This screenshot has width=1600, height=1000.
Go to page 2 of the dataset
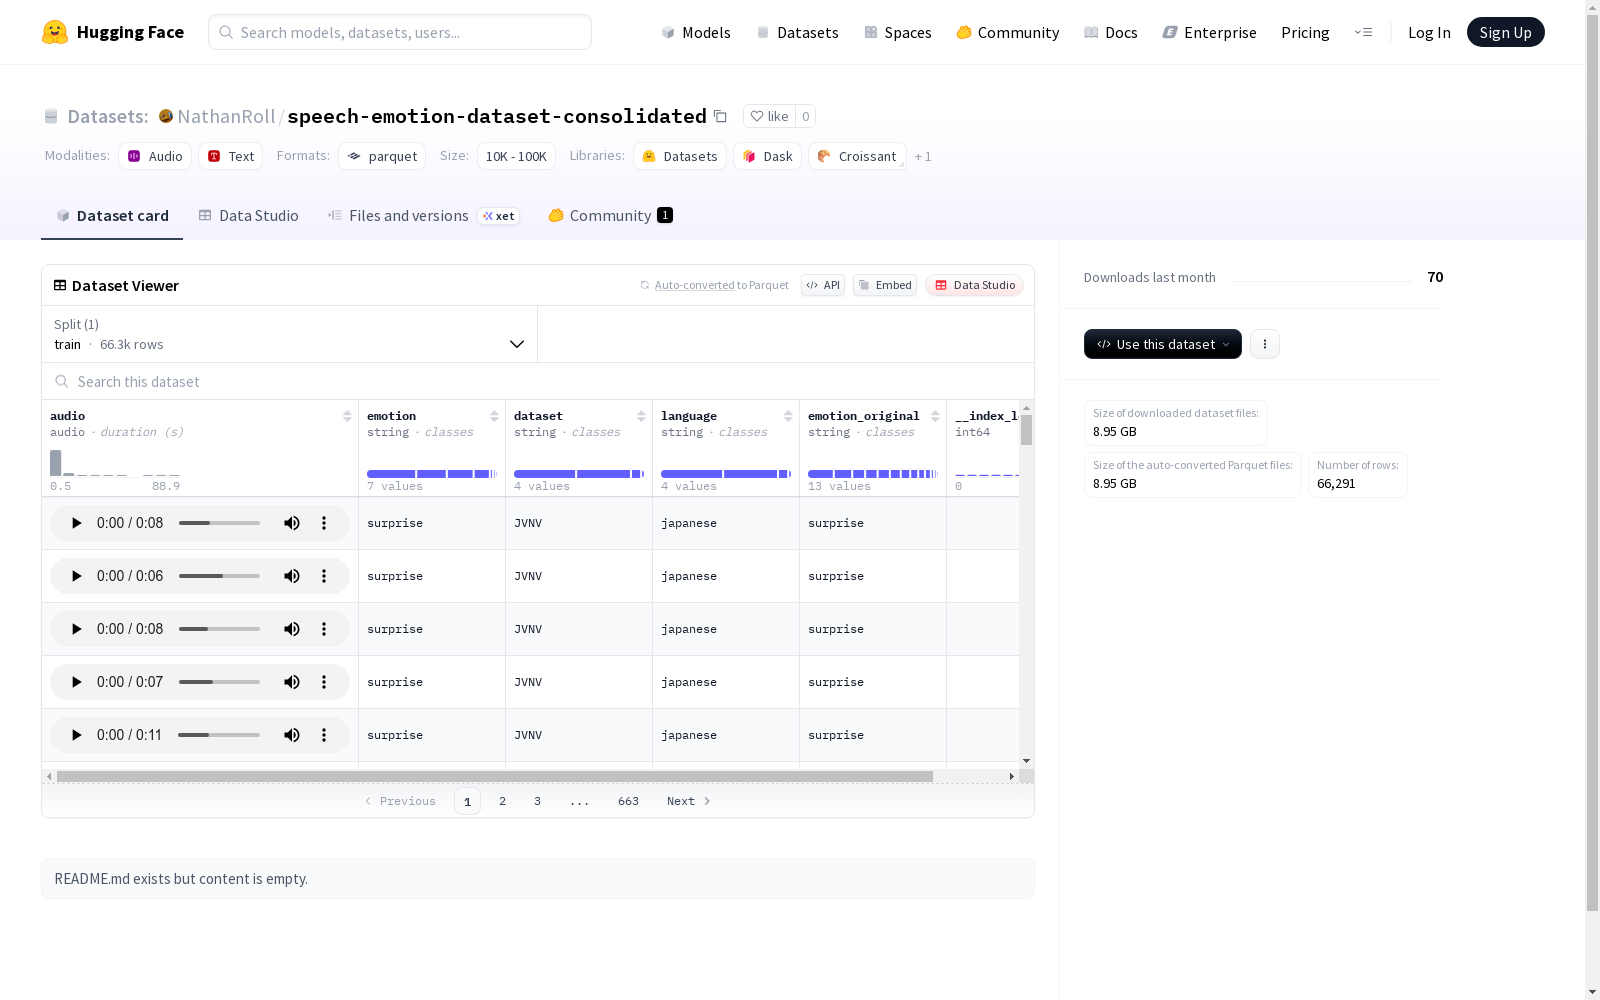[x=502, y=801]
